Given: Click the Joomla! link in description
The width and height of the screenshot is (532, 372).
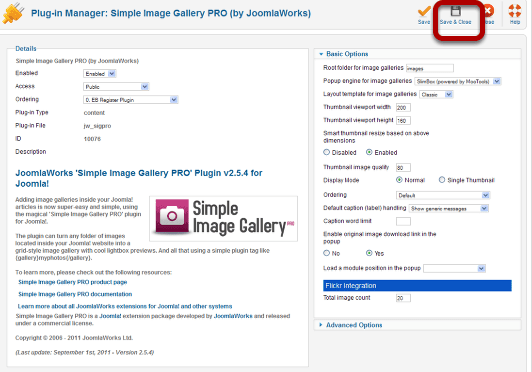Looking at the screenshot, I should [x=110, y=316].
